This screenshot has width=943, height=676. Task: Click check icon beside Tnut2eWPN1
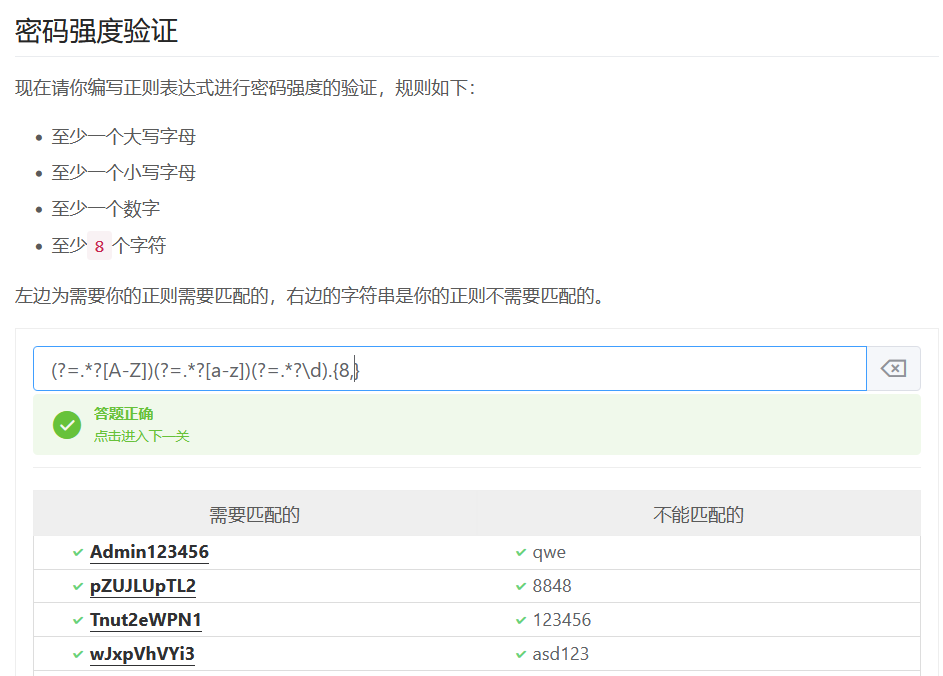tap(78, 620)
